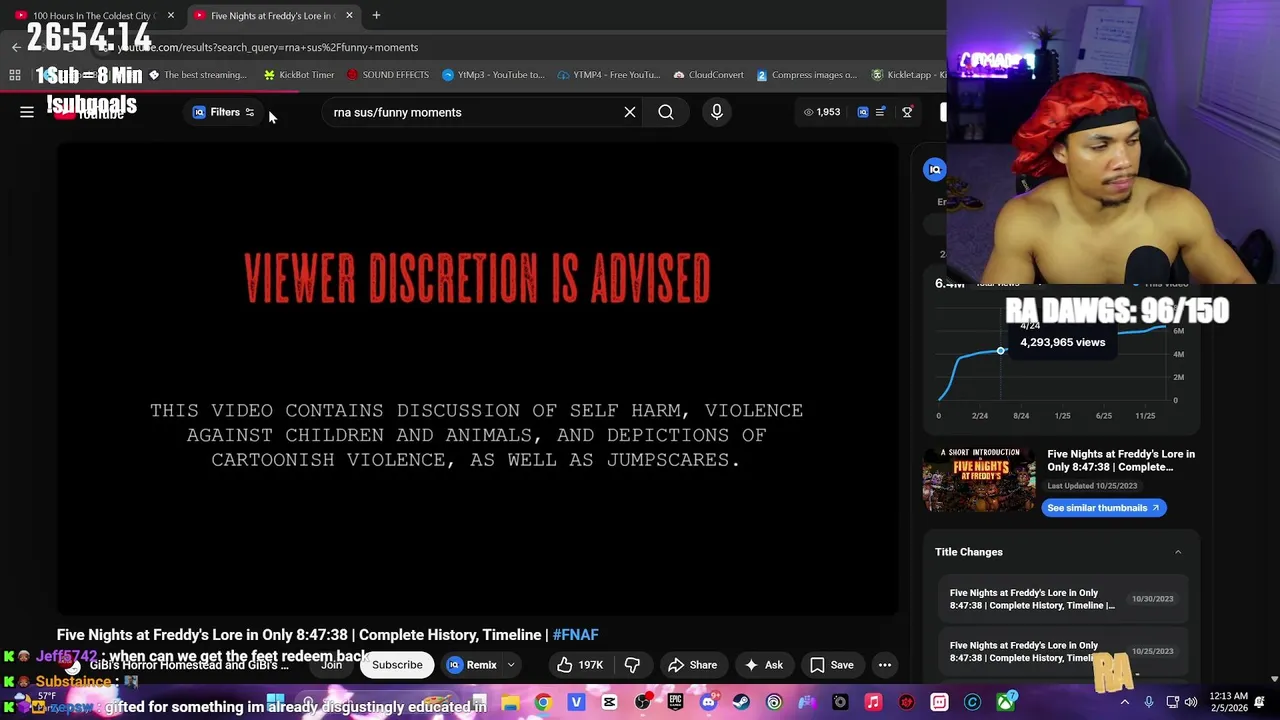Open the vidIQ list icon in header
This screenshot has width=1280, height=720.
(880, 112)
